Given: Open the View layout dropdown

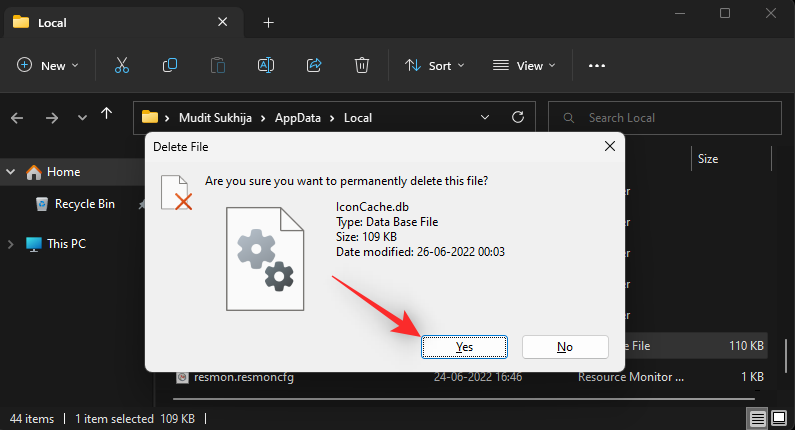Looking at the screenshot, I should point(524,65).
